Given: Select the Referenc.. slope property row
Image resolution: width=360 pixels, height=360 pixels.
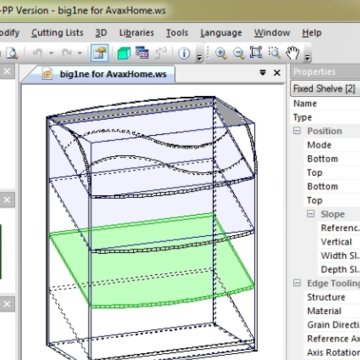Looking at the screenshot, I should tap(339, 228).
